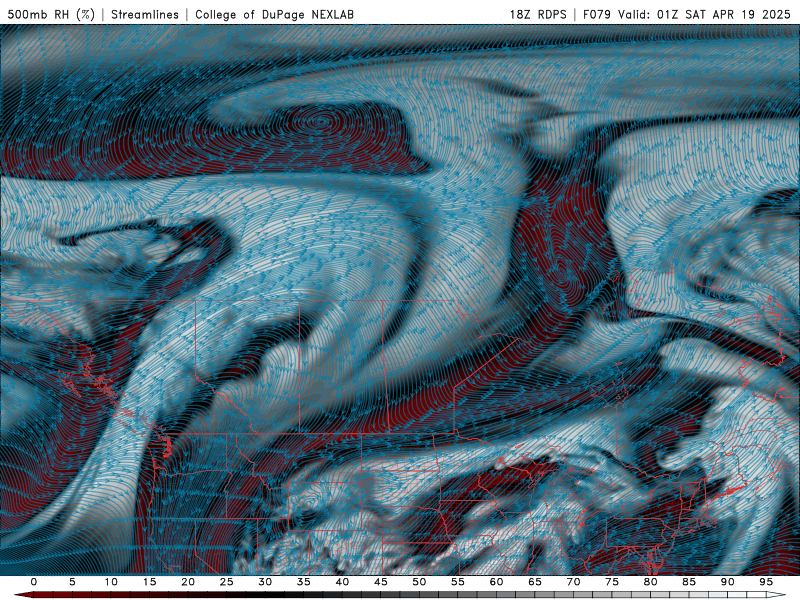The width and height of the screenshot is (800, 600).
Task: Select the 'Streamlines' label in header
Action: (145, 15)
